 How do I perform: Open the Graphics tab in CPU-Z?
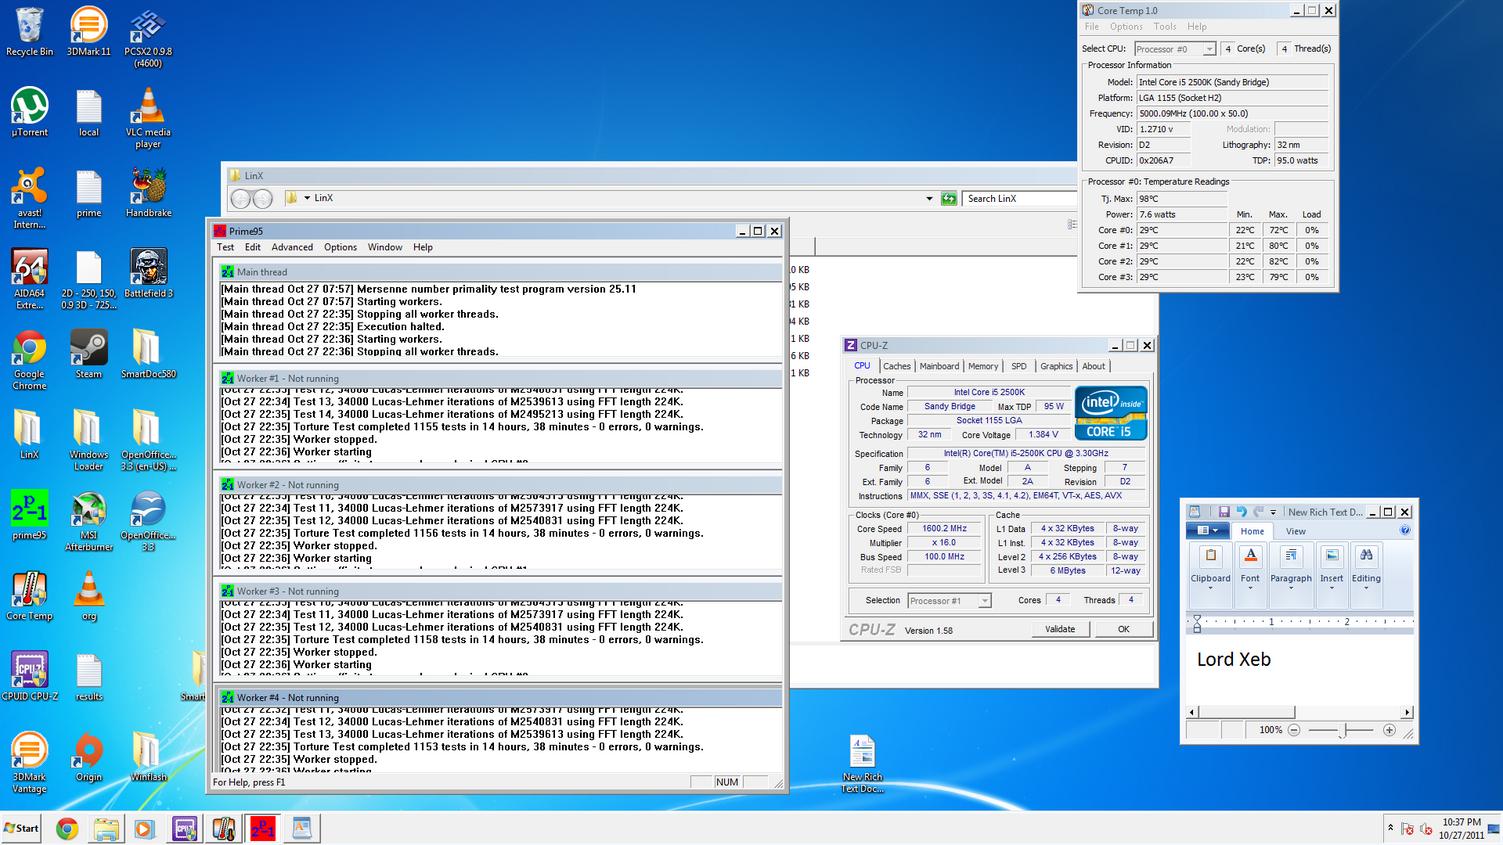1056,366
